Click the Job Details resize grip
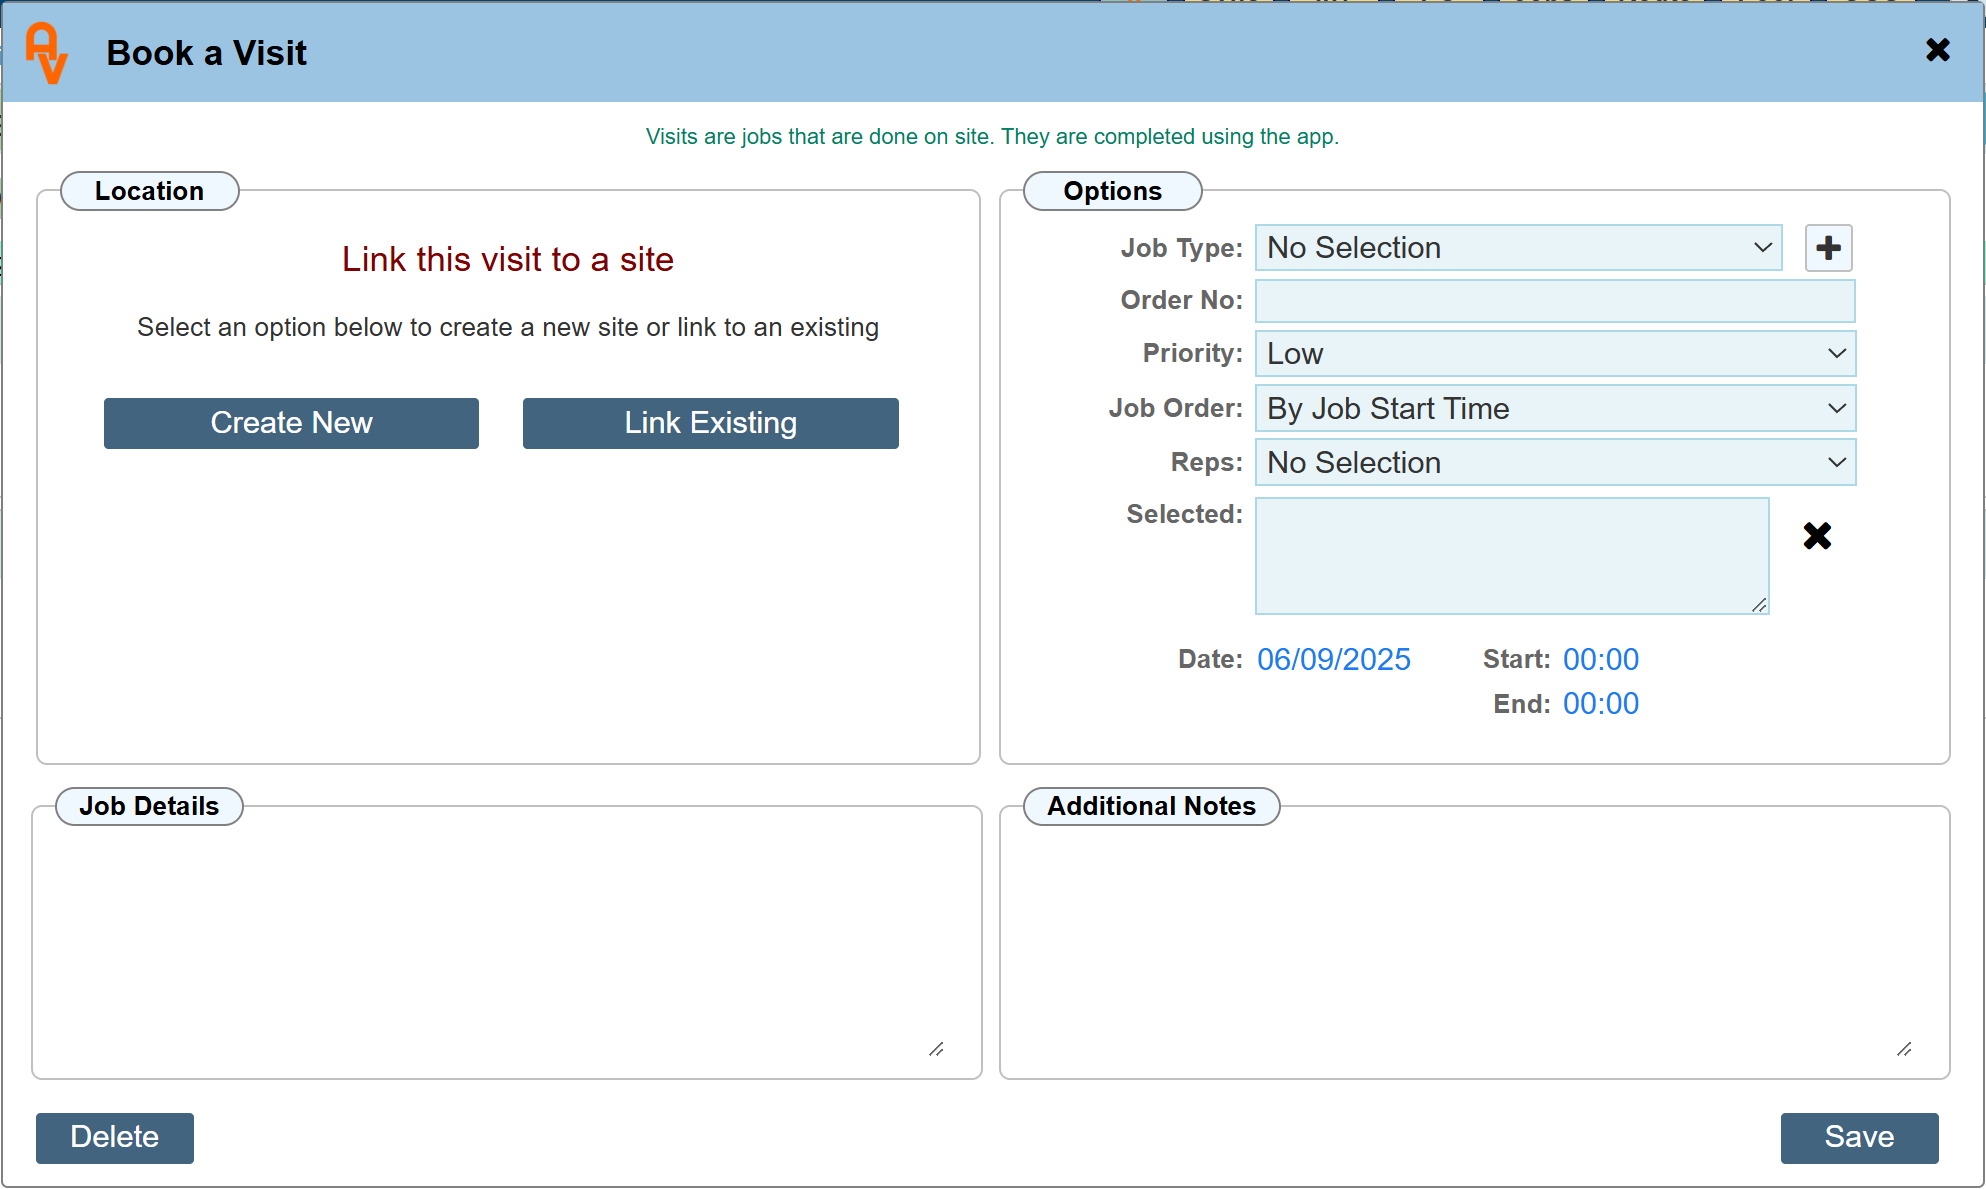 pyautogui.click(x=936, y=1049)
